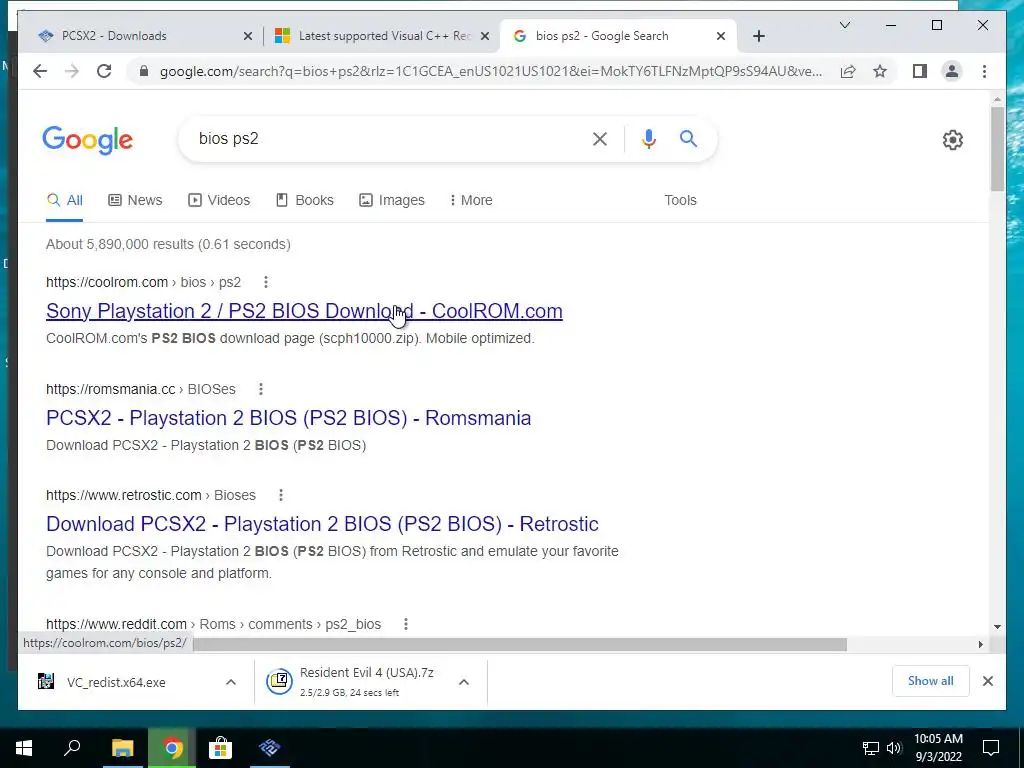Clear the search box text
Image resolution: width=1024 pixels, height=768 pixels.
(x=600, y=139)
